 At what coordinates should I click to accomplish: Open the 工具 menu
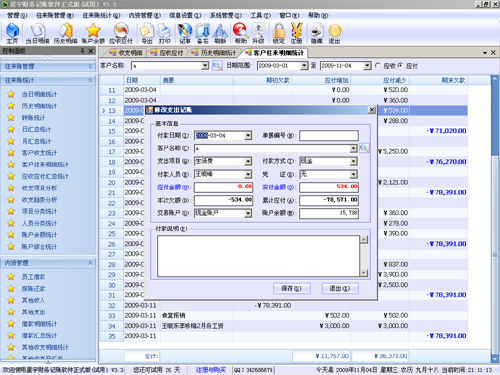260,15
